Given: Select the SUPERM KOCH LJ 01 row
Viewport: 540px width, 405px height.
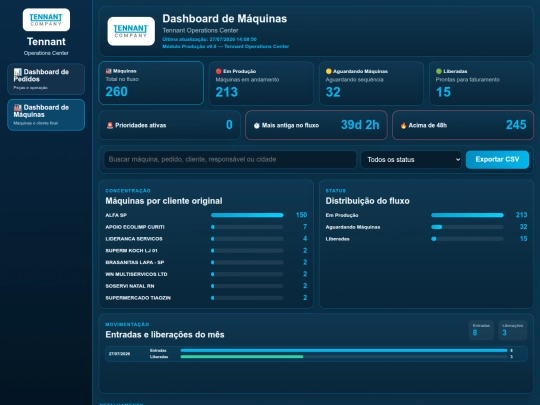Looking at the screenshot, I should tap(206, 251).
